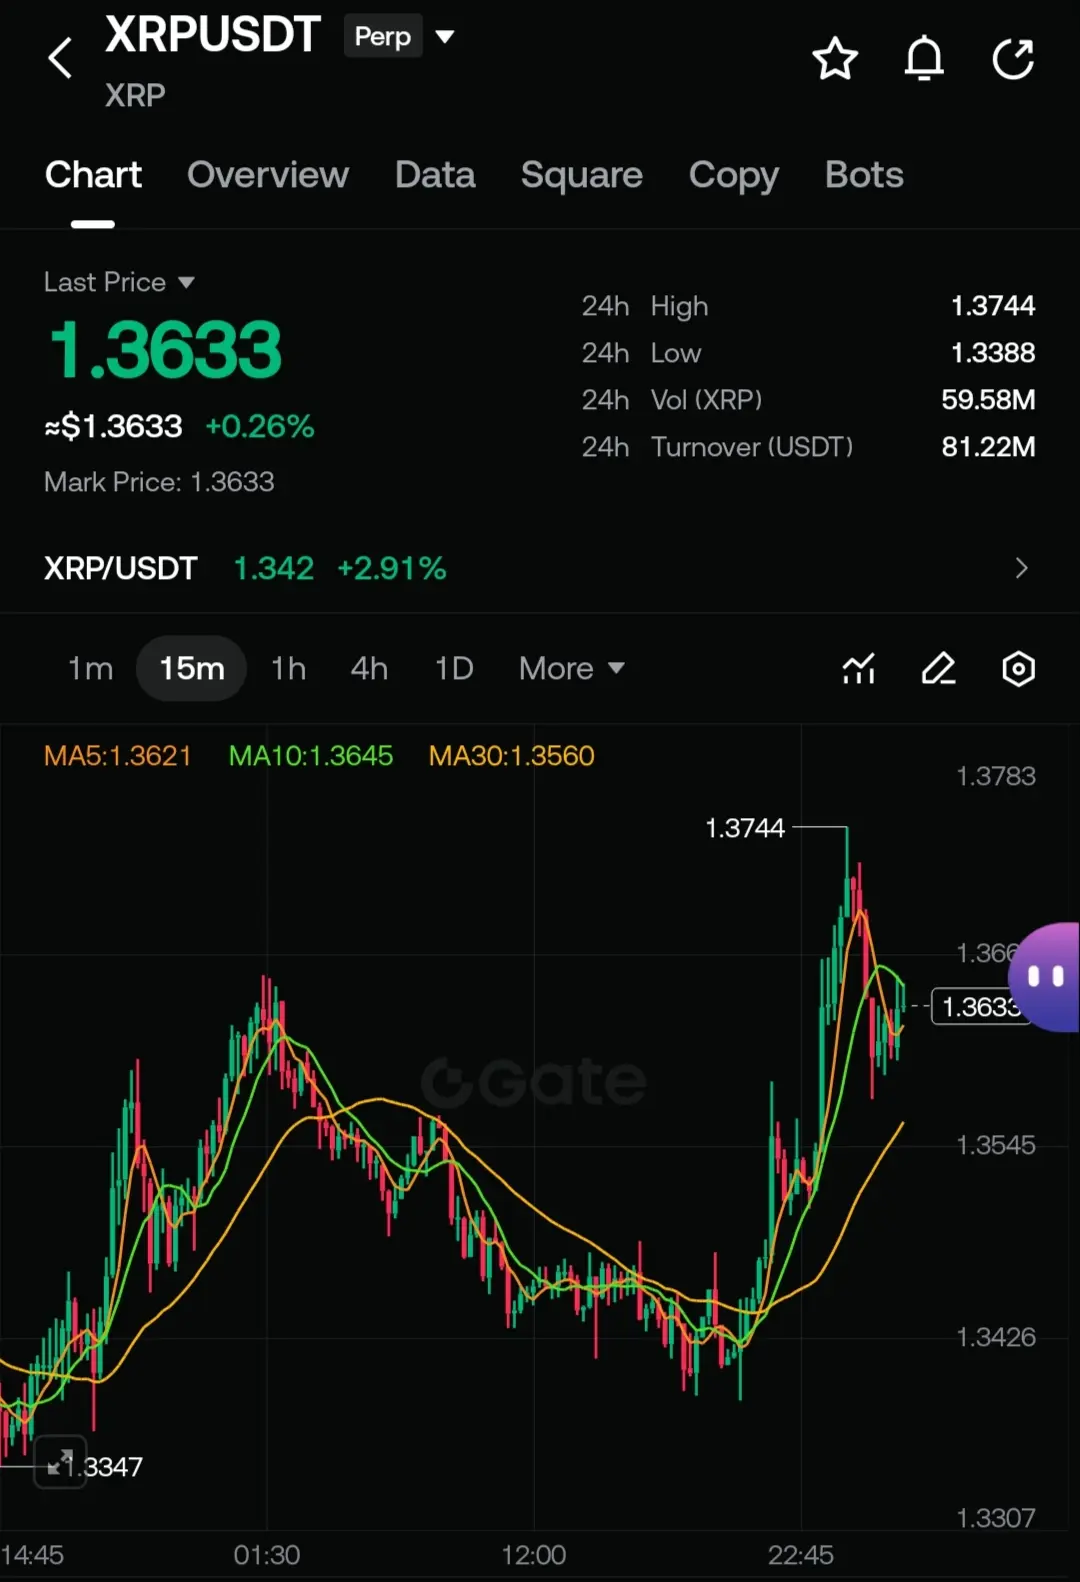1080x1582 pixels.
Task: Open the drawing pencil tool
Action: coord(938,668)
